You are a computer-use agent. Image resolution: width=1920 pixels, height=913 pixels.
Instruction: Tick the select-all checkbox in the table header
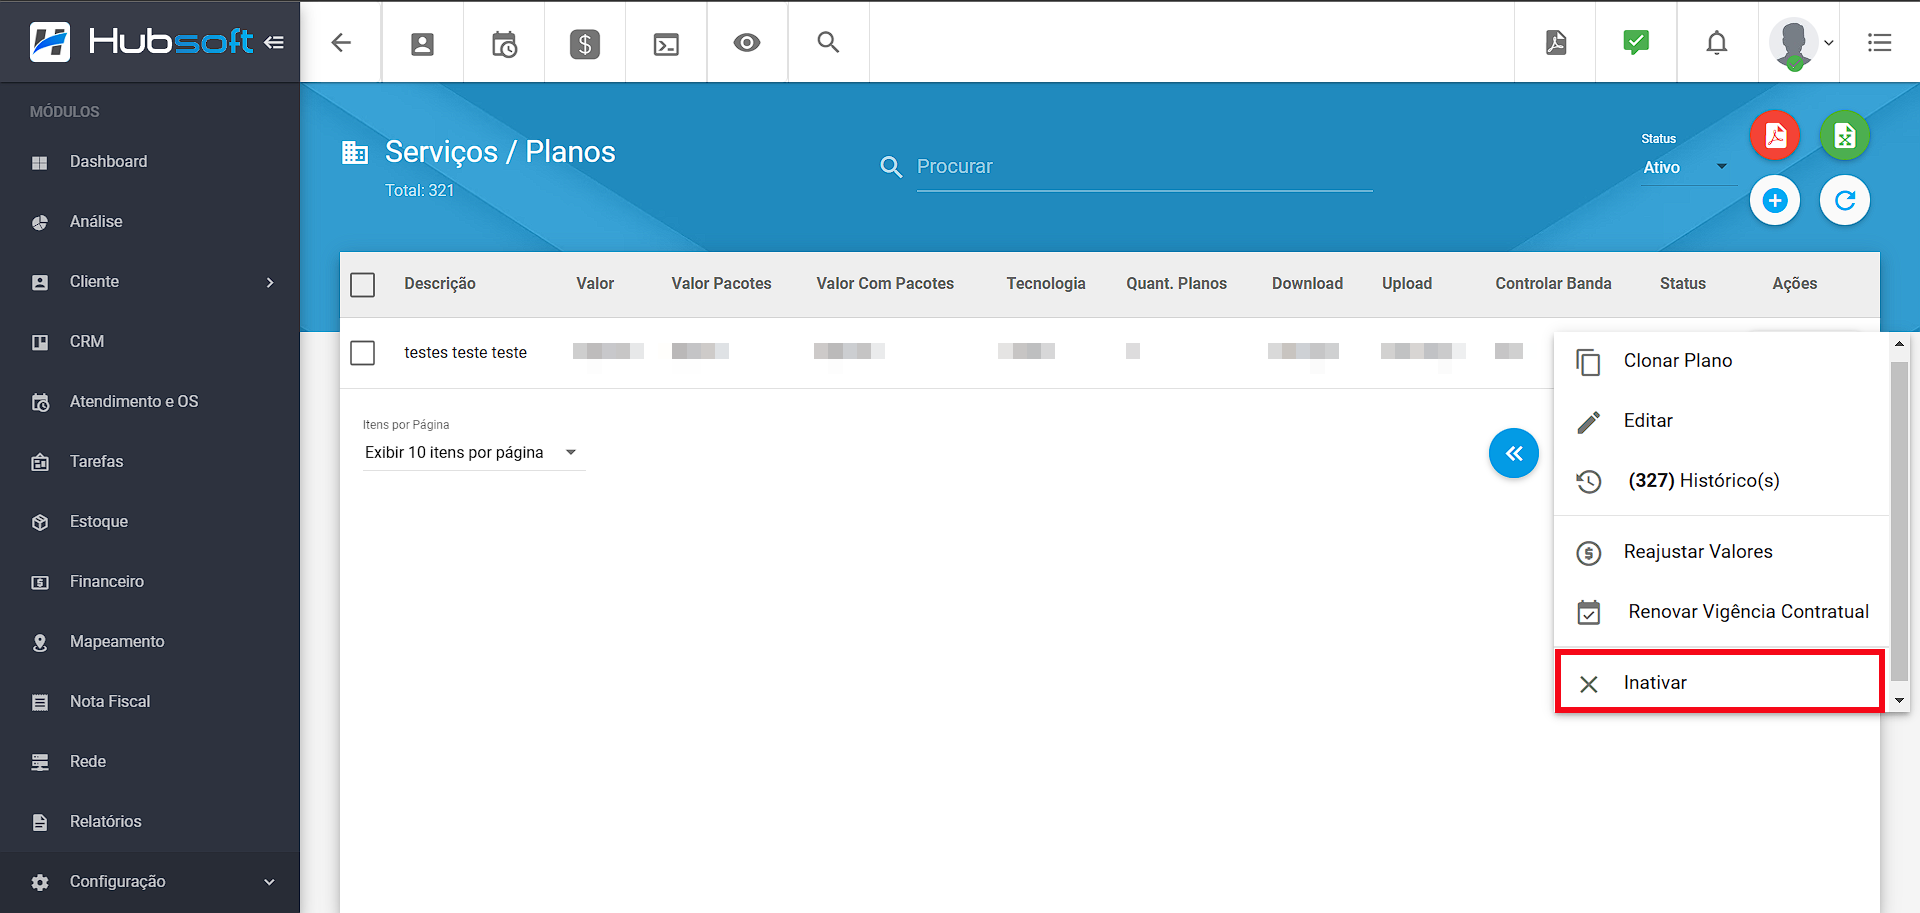point(363,285)
